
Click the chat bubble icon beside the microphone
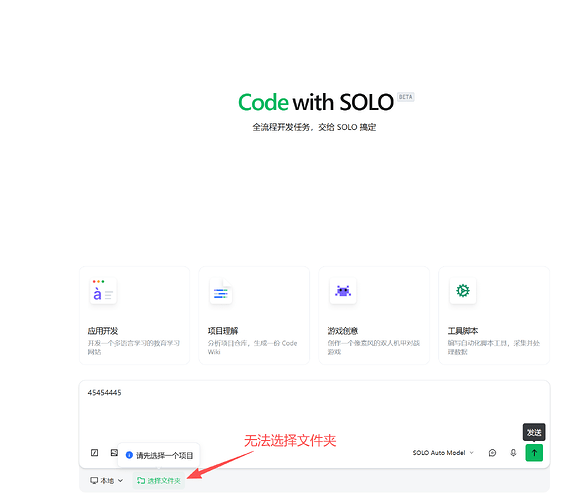pyautogui.click(x=492, y=452)
